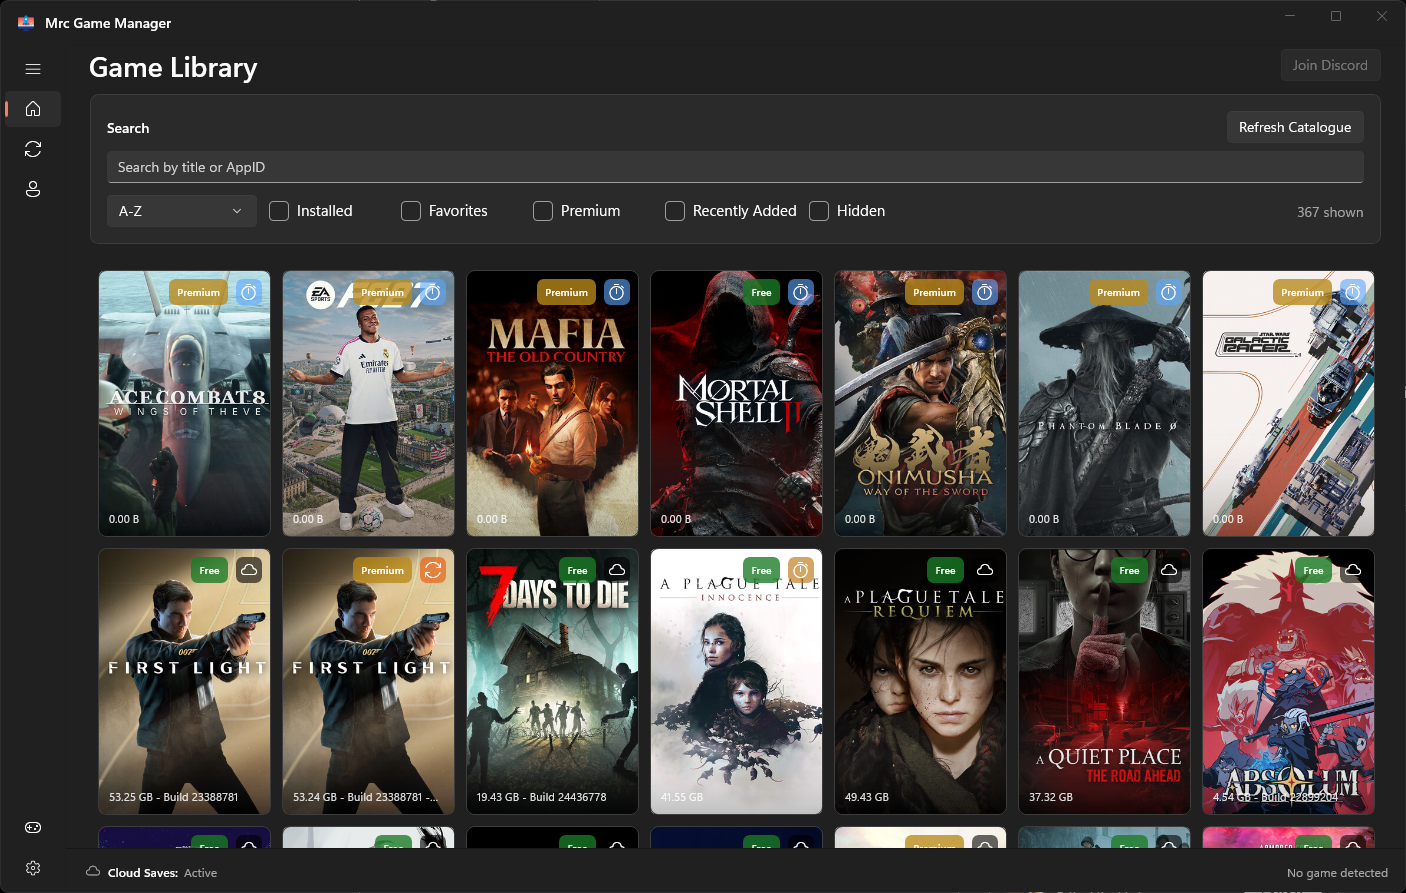Open EA Sports FC game card
Image resolution: width=1406 pixels, height=893 pixels.
(368, 404)
